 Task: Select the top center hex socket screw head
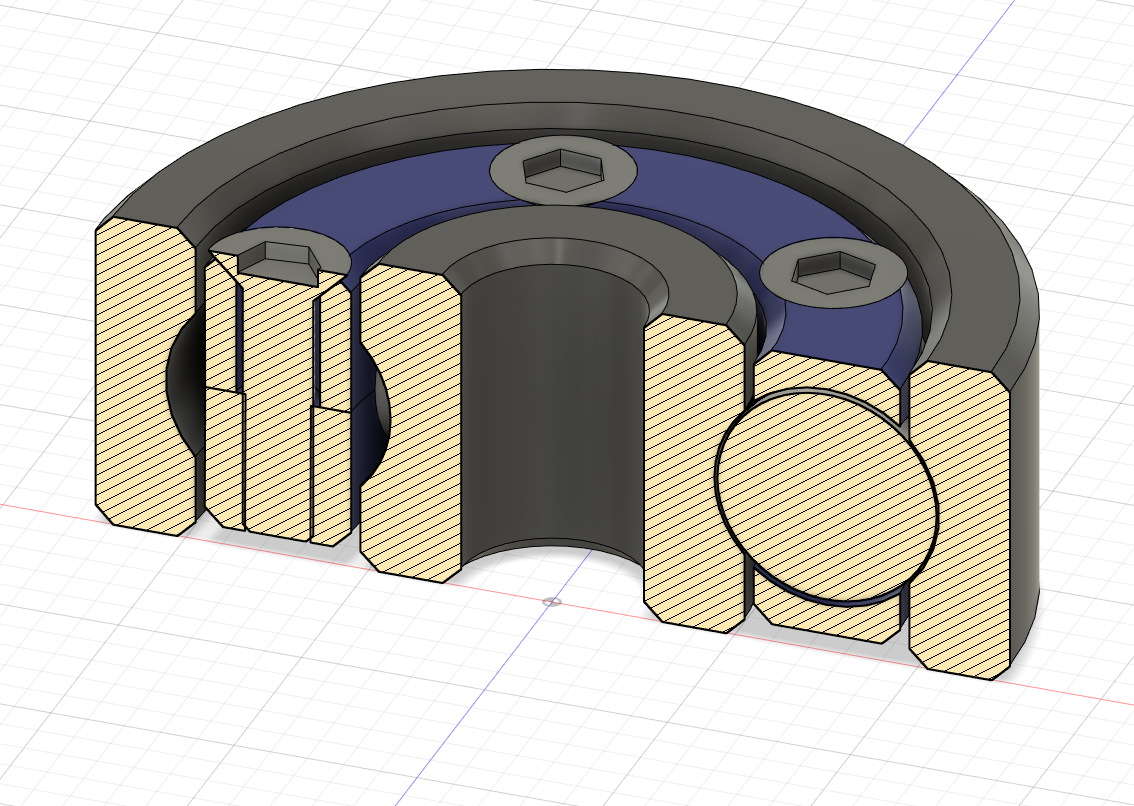(564, 170)
